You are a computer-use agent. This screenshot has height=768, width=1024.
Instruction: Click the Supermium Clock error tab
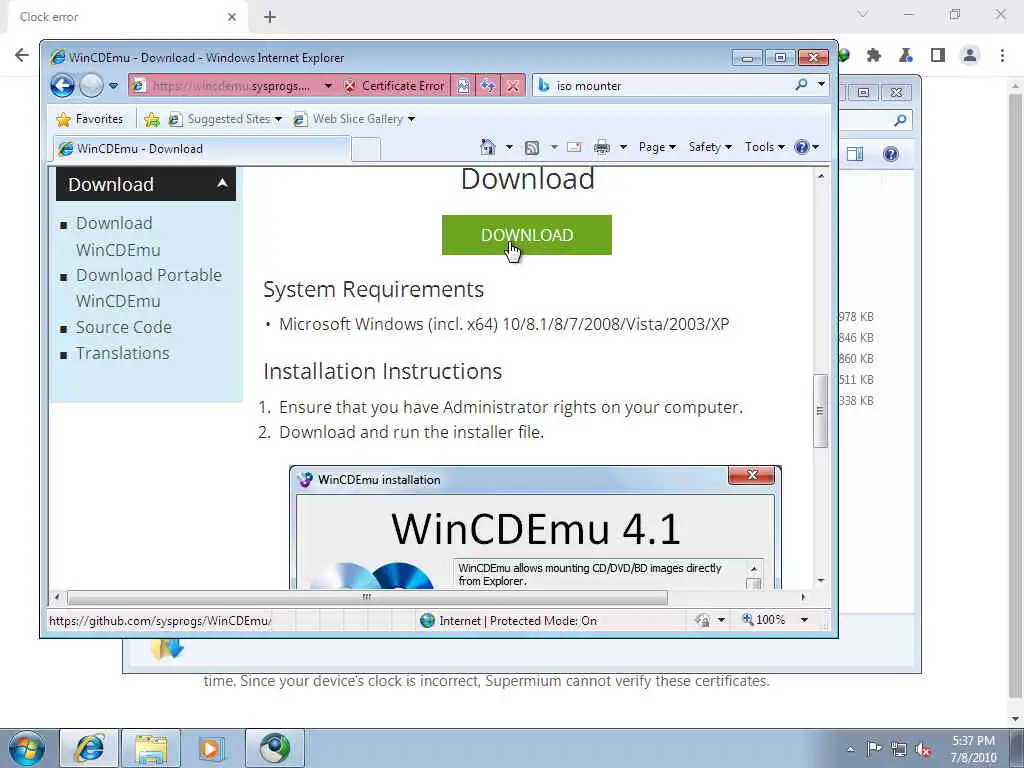(127, 17)
